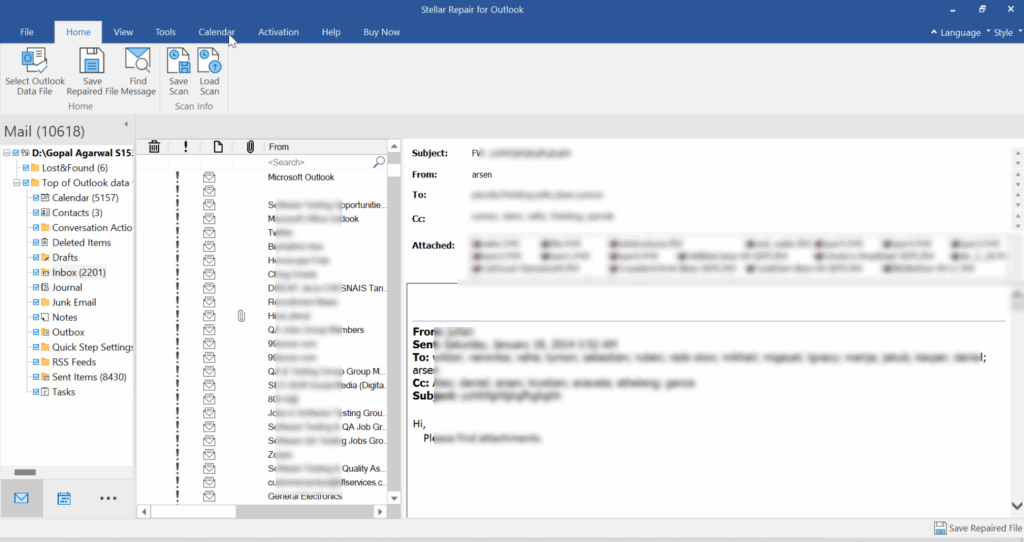The image size is (1024, 542).
Task: Click Load Scan icon
Action: pos(210,60)
